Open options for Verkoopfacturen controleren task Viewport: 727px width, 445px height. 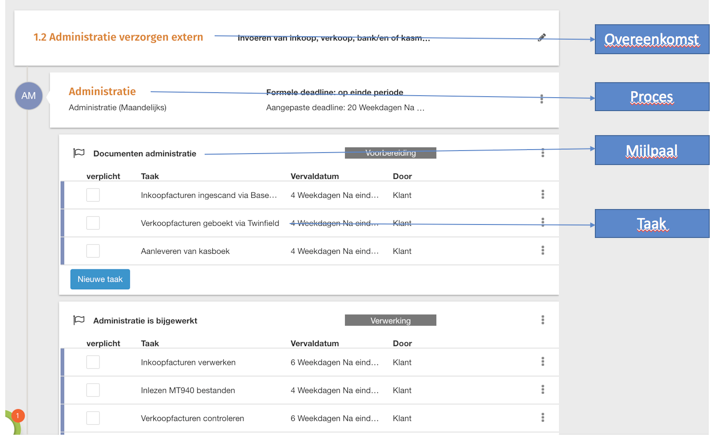coord(543,418)
